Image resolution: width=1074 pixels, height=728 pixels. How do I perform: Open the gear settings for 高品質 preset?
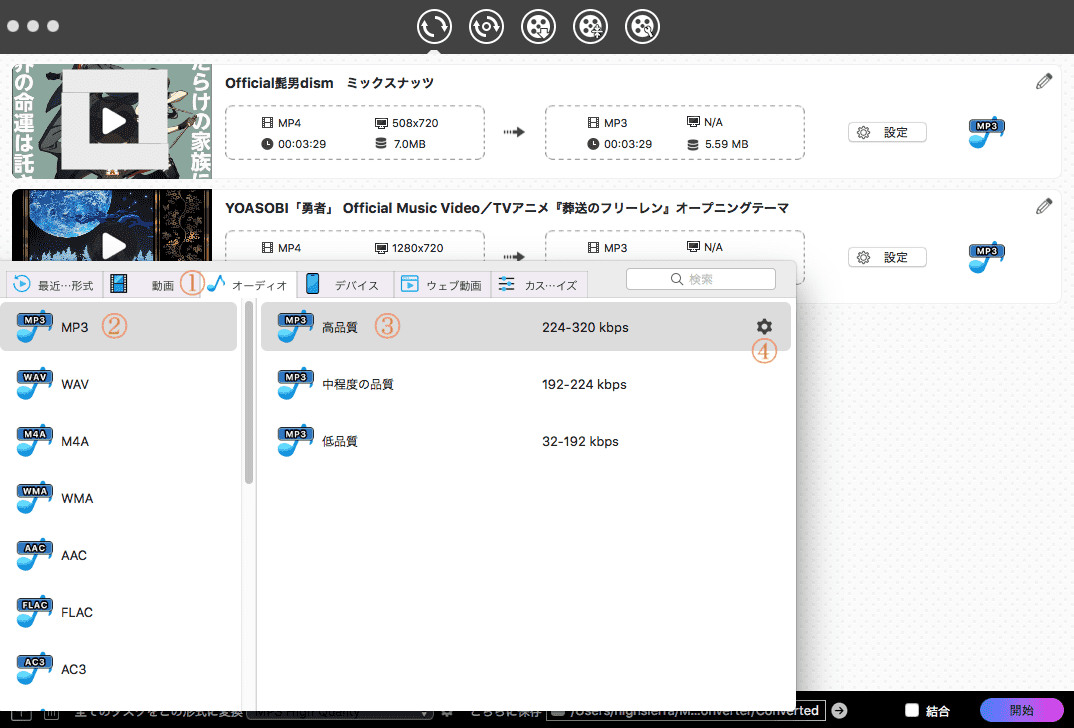point(764,327)
